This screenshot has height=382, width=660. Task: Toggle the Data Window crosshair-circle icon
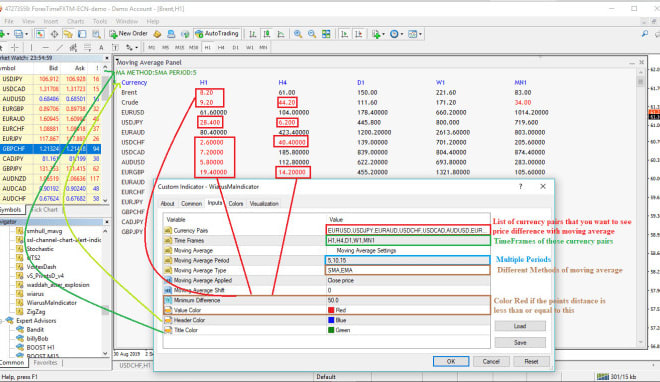click(54, 34)
